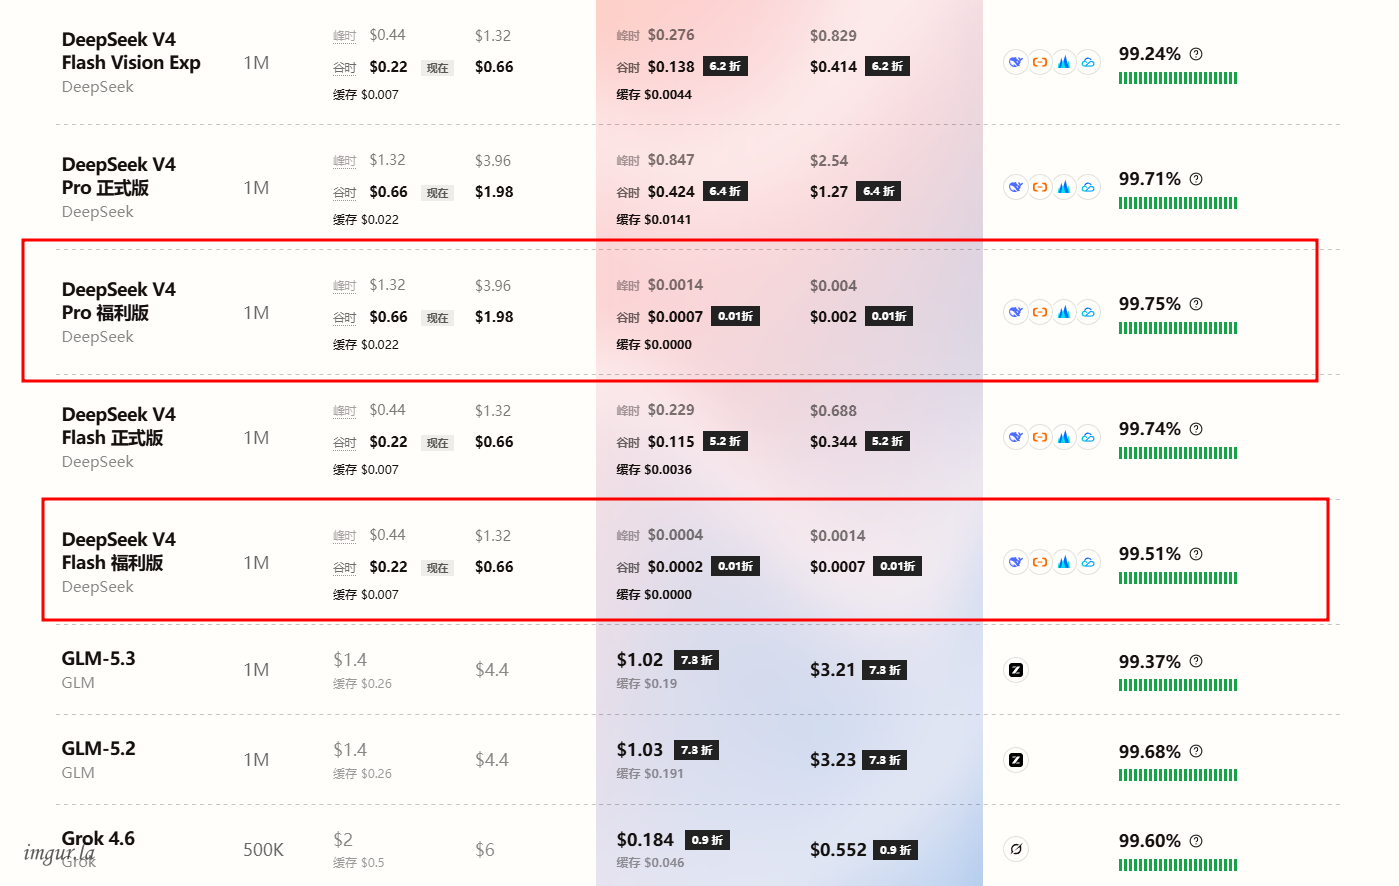Open the help icon next to 99.24%

click(1196, 54)
